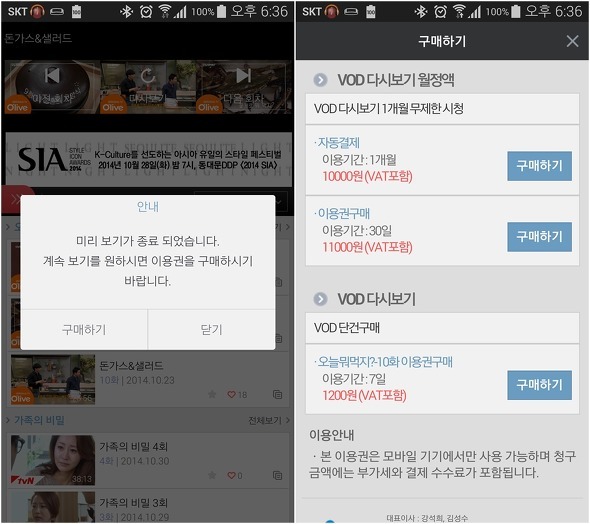Tap the copy icon on 가족의 비밀 4회 row
590x524 pixels.
[277, 475]
